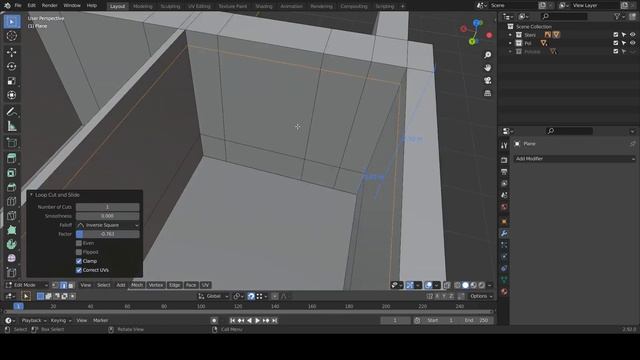
Task: Adjust the Factor slider
Action: click(x=108, y=234)
